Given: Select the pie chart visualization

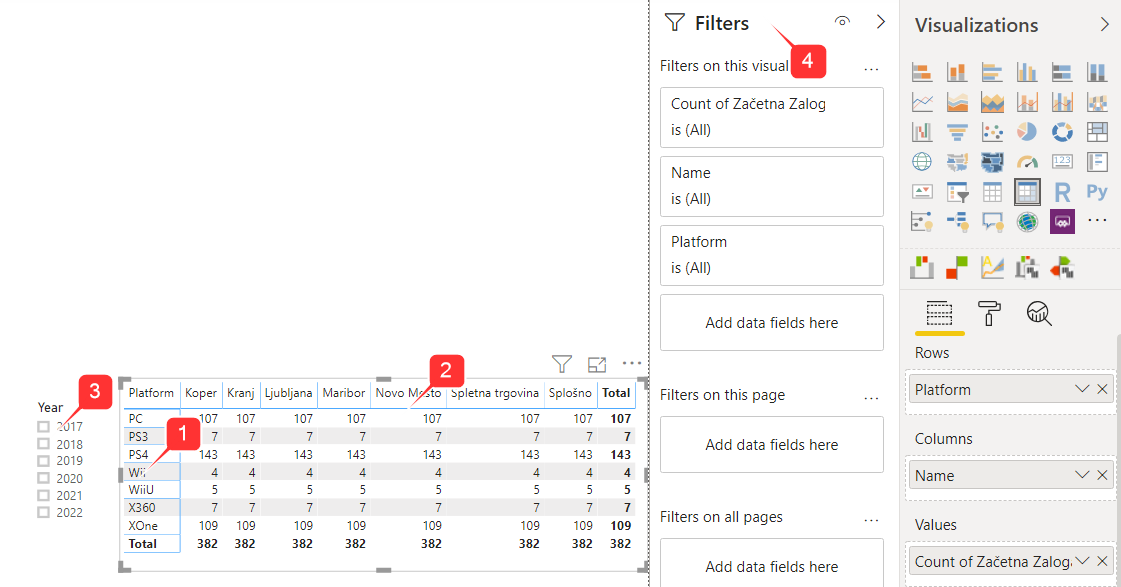Looking at the screenshot, I should pos(1027,132).
